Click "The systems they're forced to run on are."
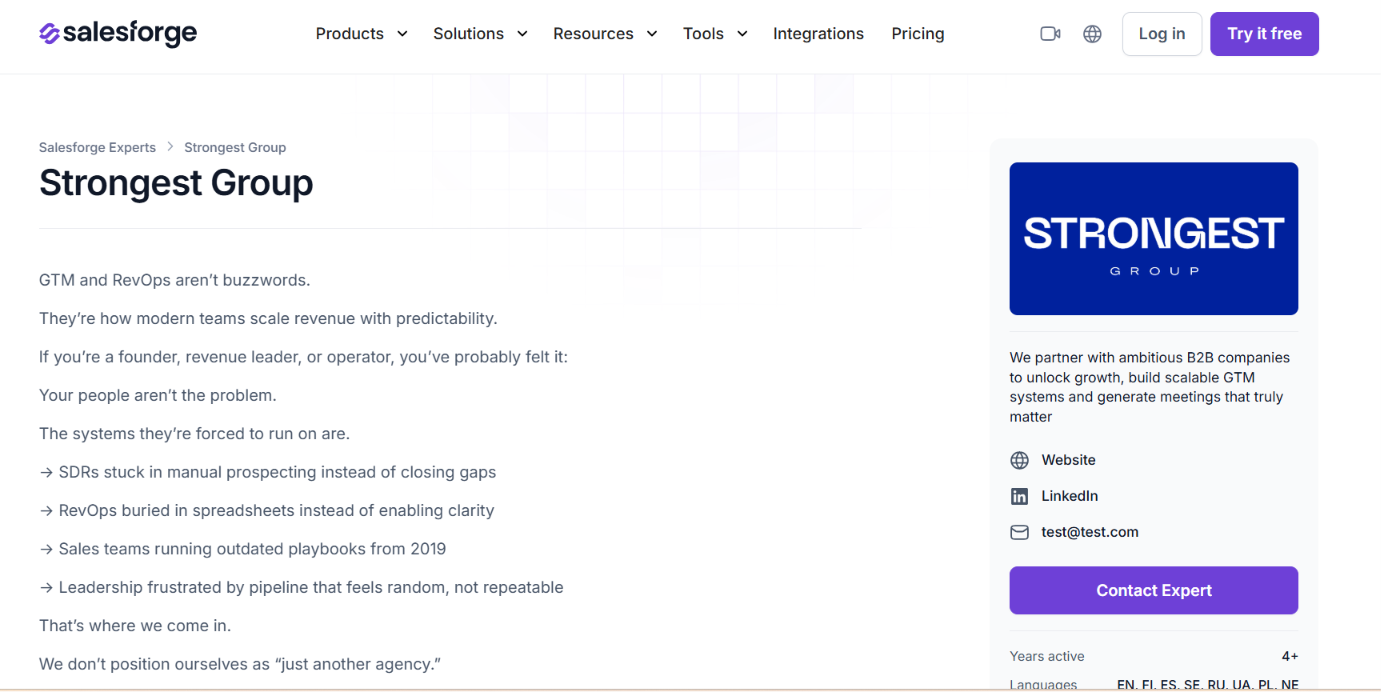Image resolution: width=1381 pixels, height=692 pixels. [x=194, y=433]
